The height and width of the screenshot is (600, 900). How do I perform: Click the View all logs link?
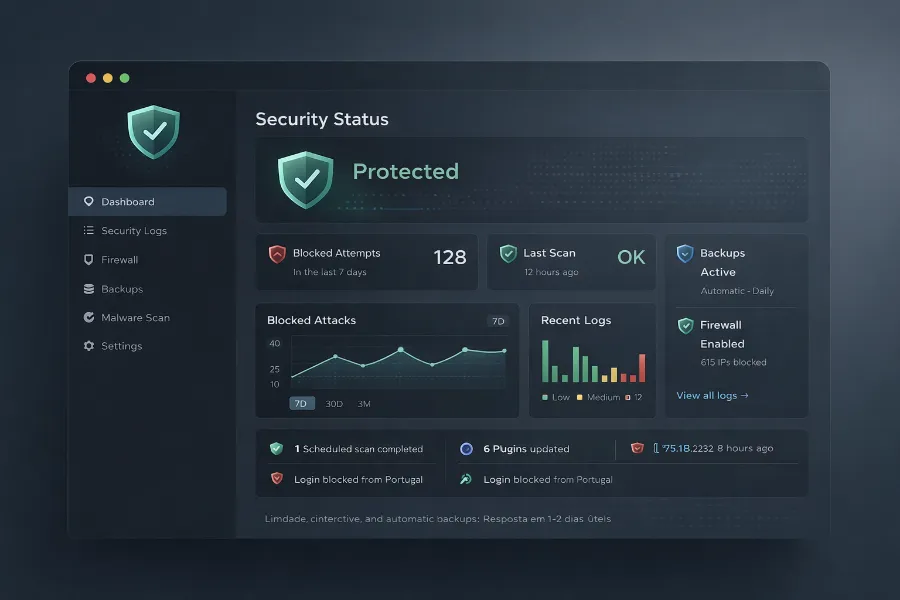tap(712, 395)
